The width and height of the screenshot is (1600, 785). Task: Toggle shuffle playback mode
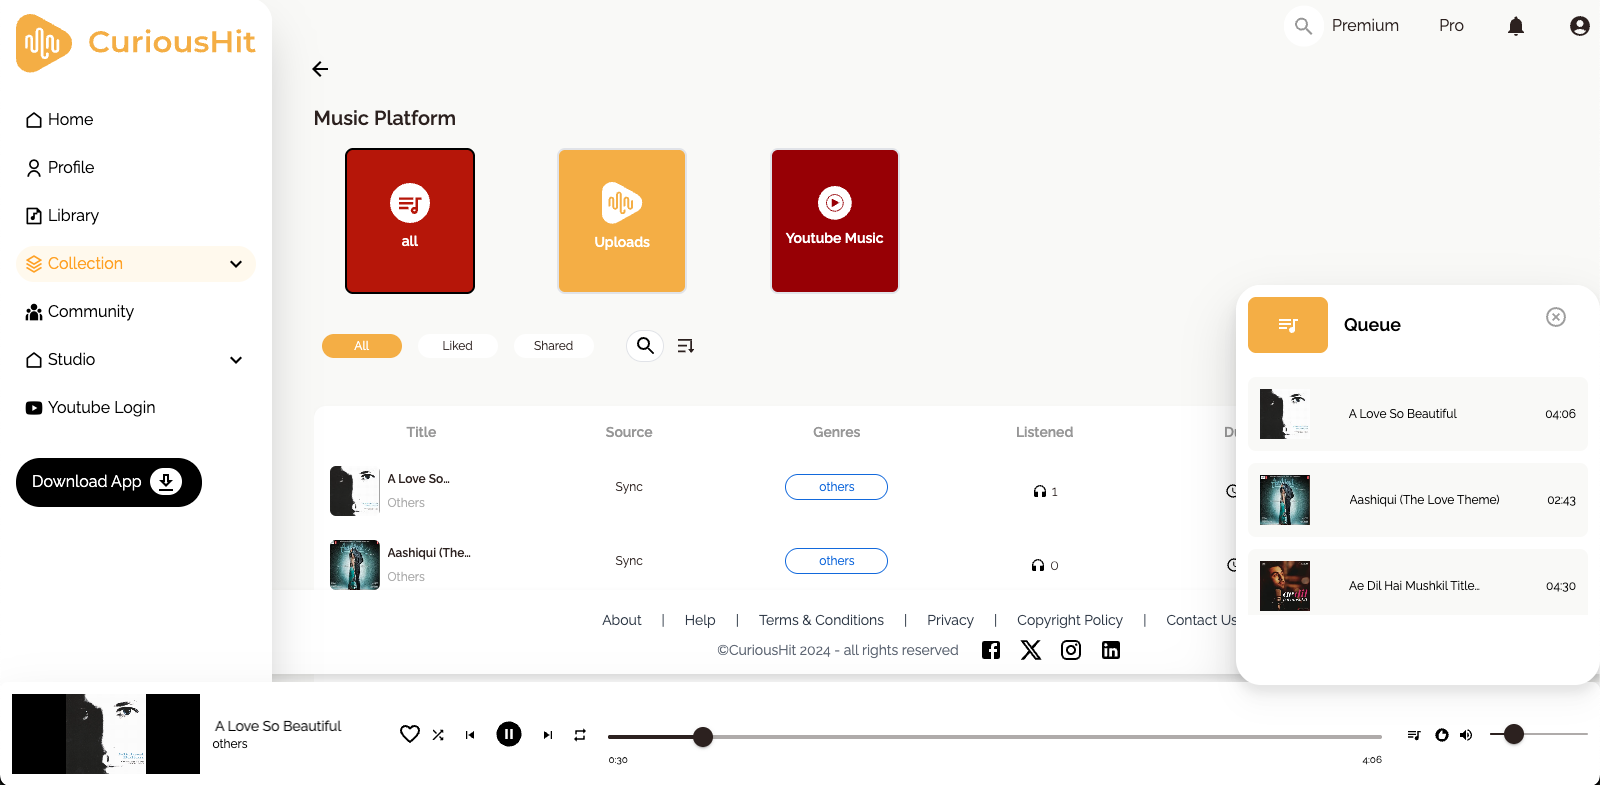coord(438,735)
